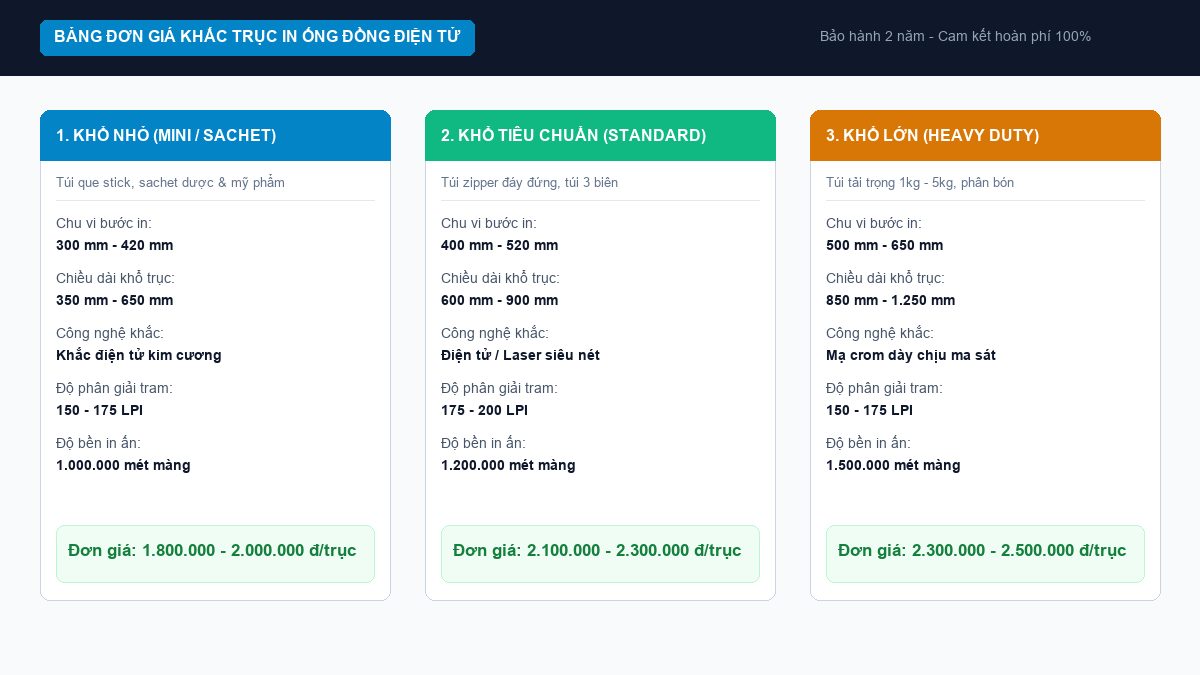Click the value '1.500.000 mét màng'
1200x675 pixels.
click(x=893, y=465)
